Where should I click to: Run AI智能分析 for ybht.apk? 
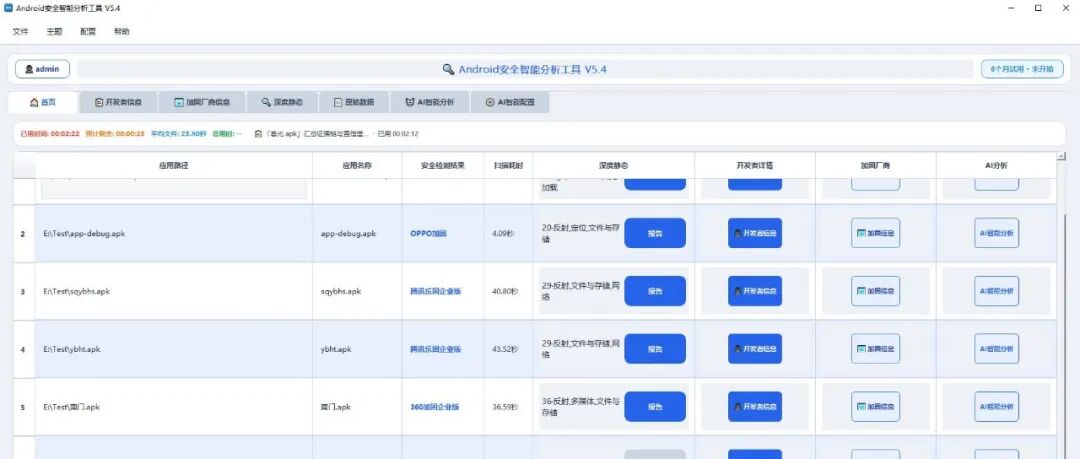point(997,349)
